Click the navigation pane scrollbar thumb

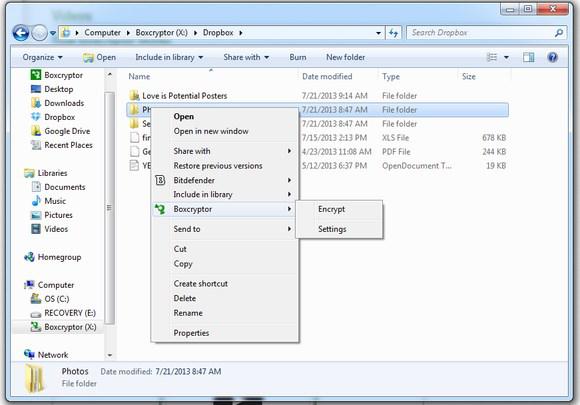click(x=109, y=207)
